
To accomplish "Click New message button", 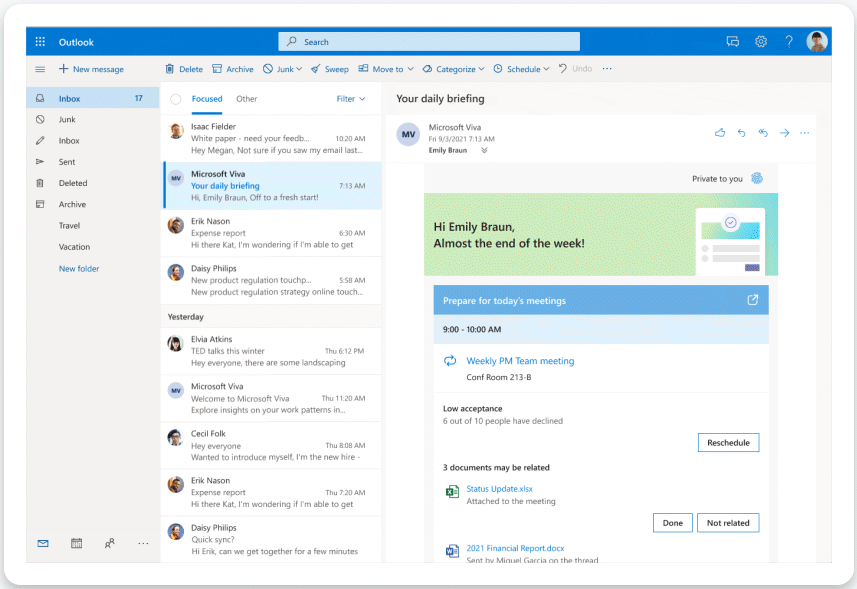I will pos(91,69).
